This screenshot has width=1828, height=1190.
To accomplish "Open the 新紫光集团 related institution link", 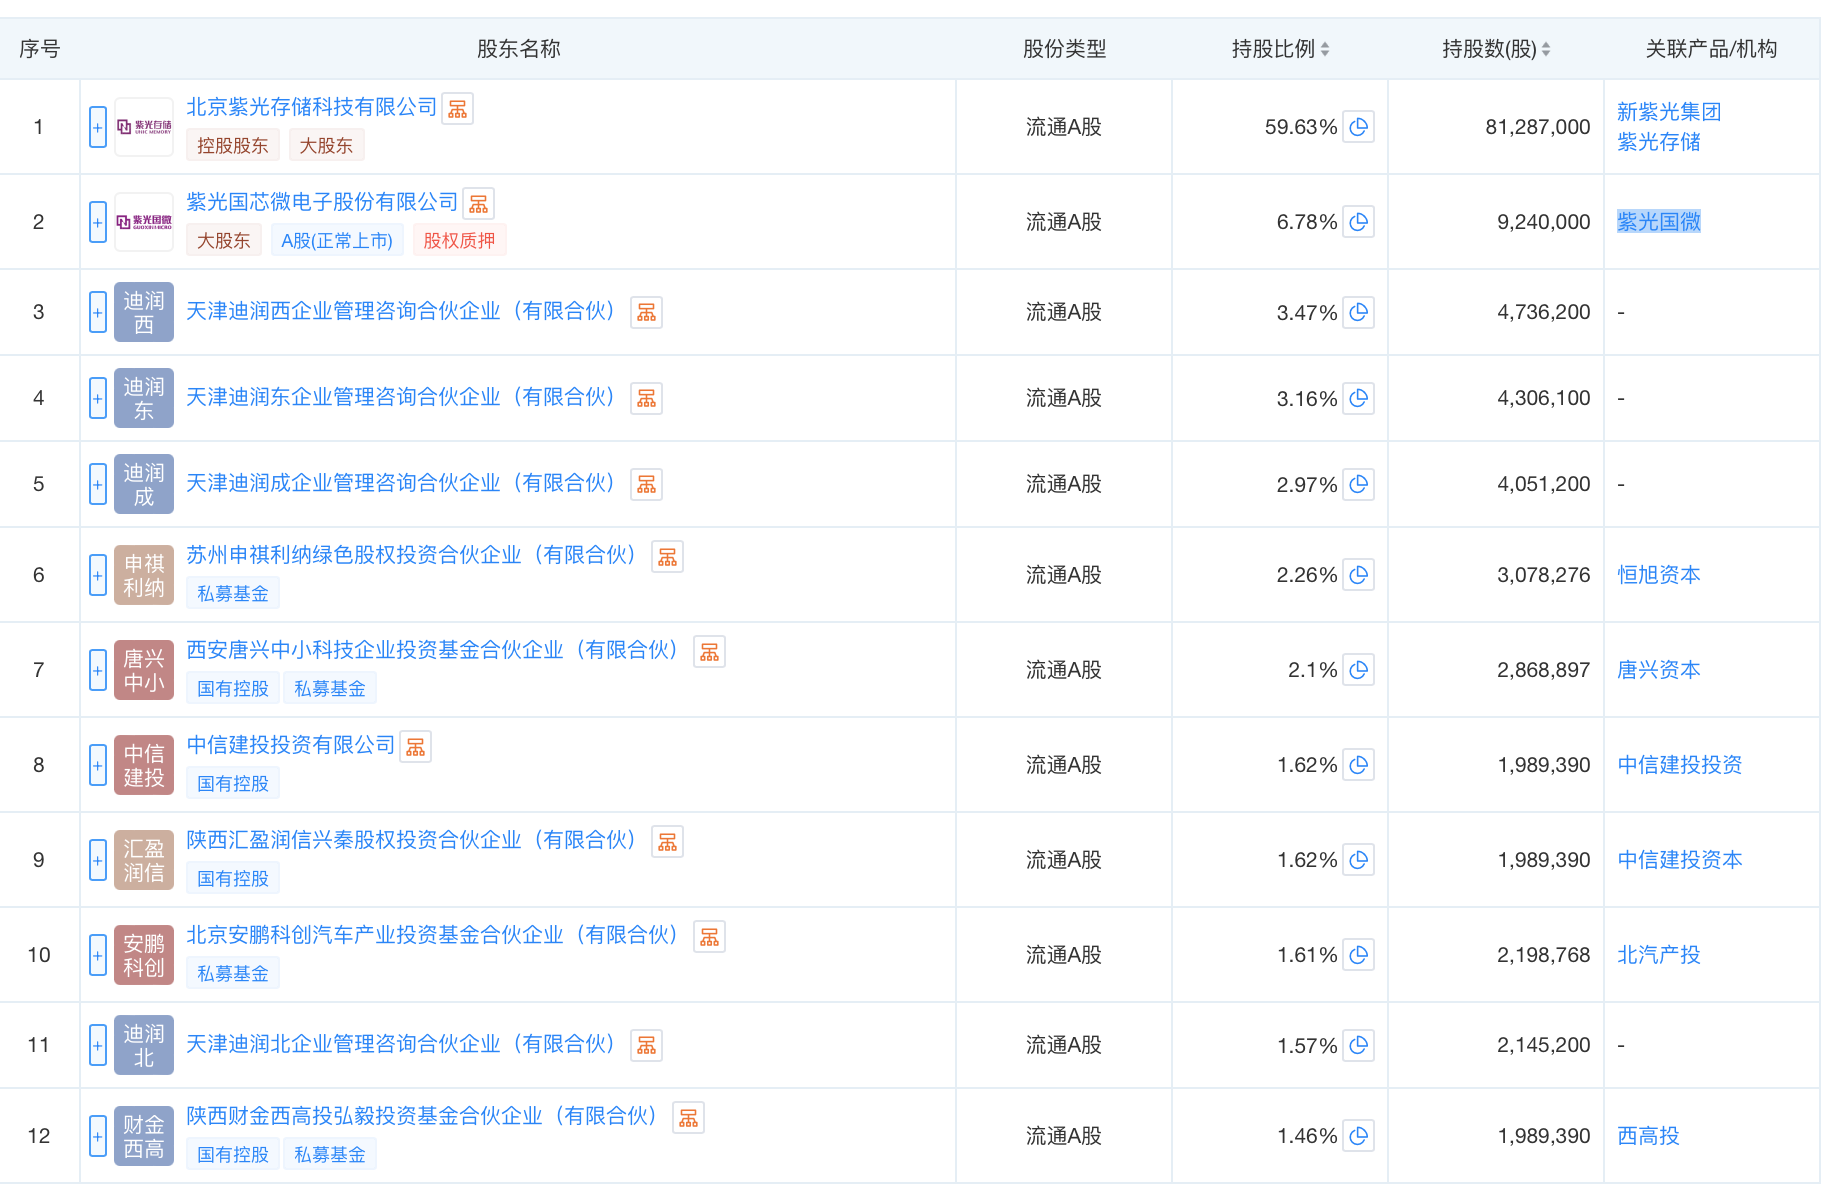I will coord(1668,112).
